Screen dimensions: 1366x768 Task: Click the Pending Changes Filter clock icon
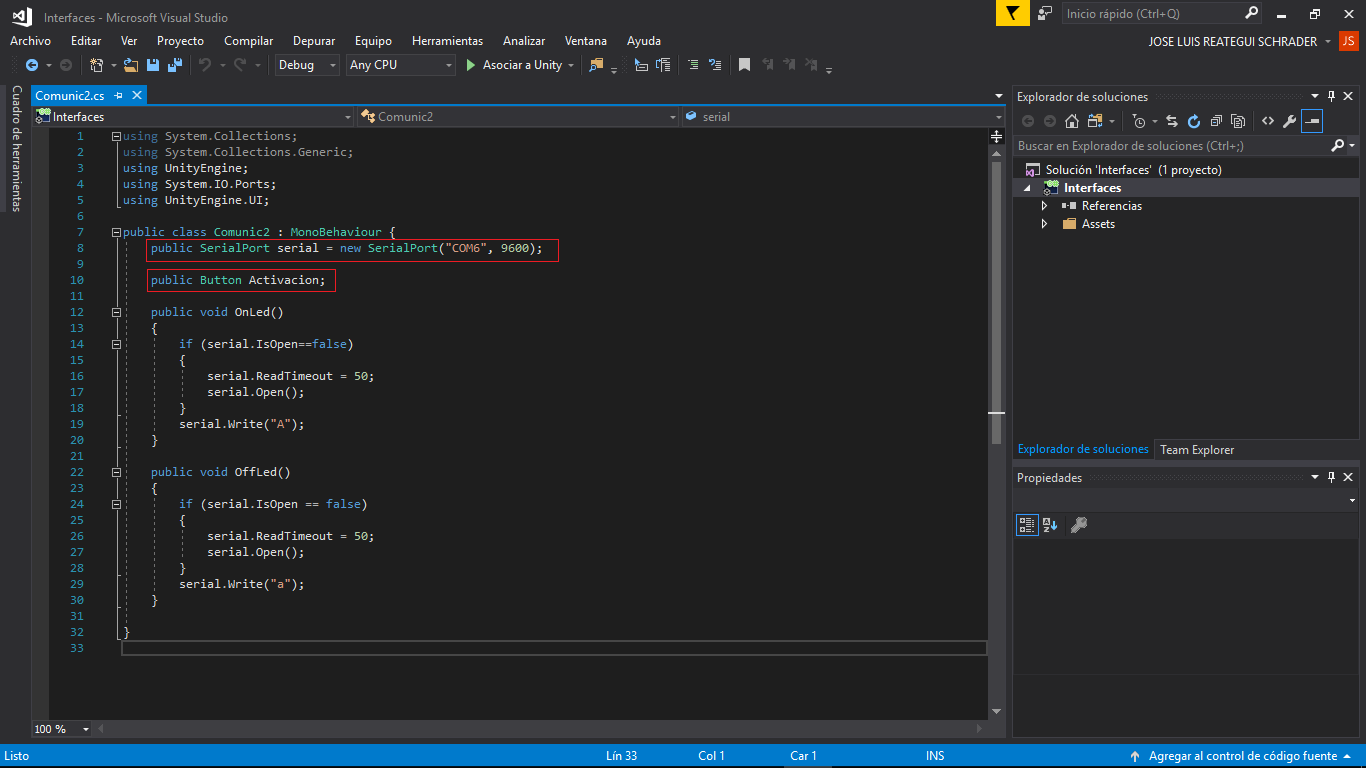point(1139,121)
